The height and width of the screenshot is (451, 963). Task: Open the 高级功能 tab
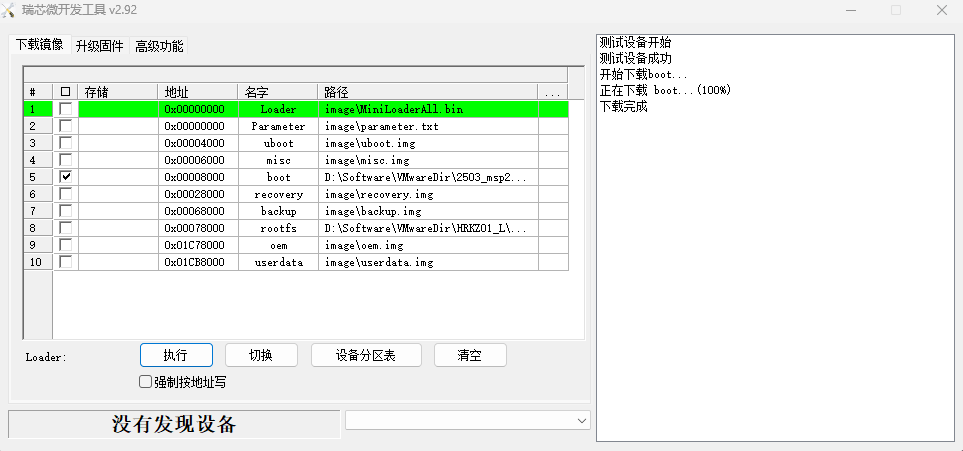point(159,46)
